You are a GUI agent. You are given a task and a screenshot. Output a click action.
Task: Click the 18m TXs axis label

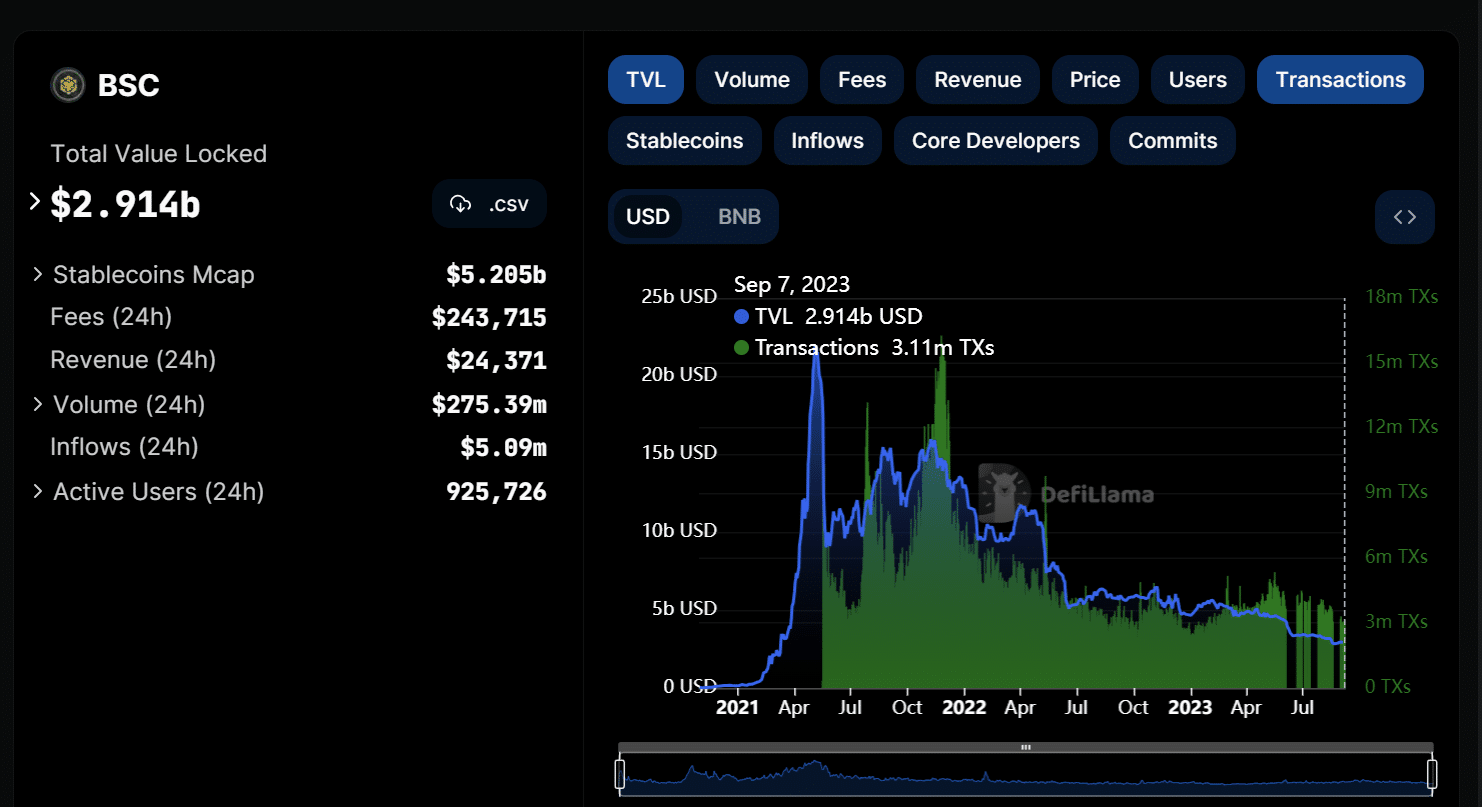pos(1402,297)
